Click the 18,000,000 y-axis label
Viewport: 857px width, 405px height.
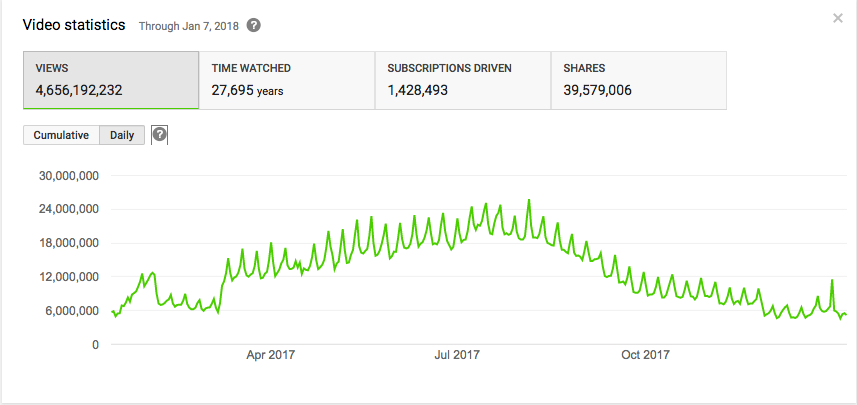pos(68,243)
